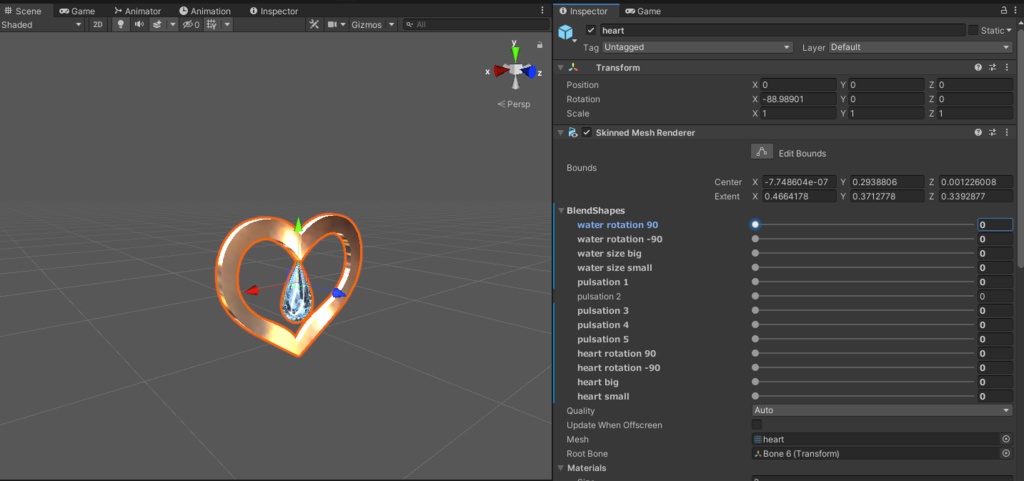Open Transform component preset settings icon
The width and height of the screenshot is (1024, 481).
992,67
